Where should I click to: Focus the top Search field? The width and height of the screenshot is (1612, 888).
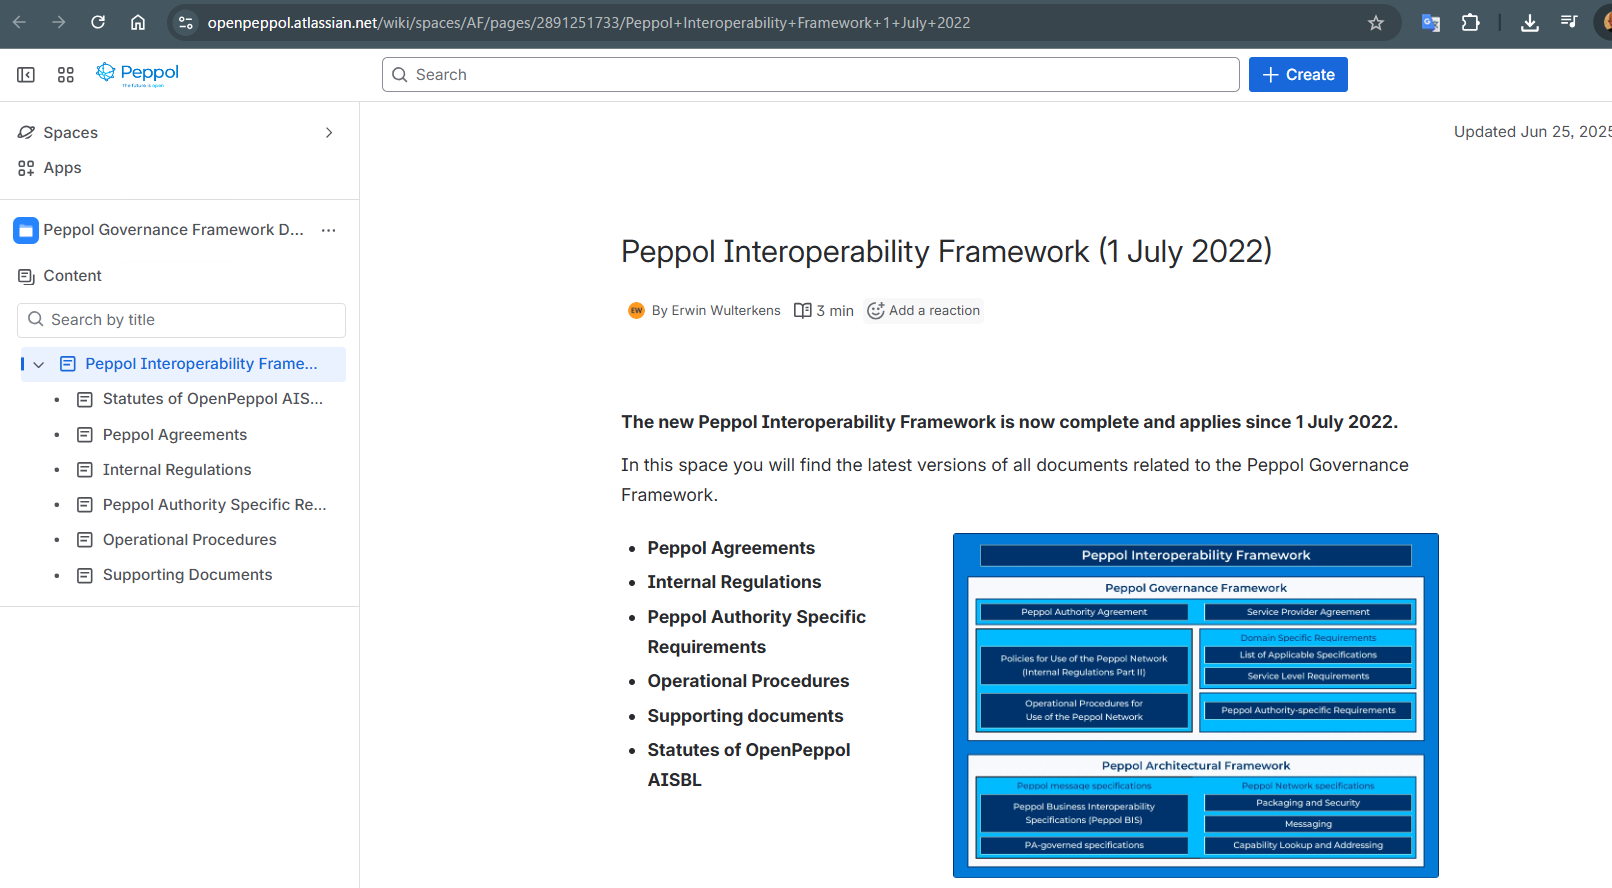810,75
